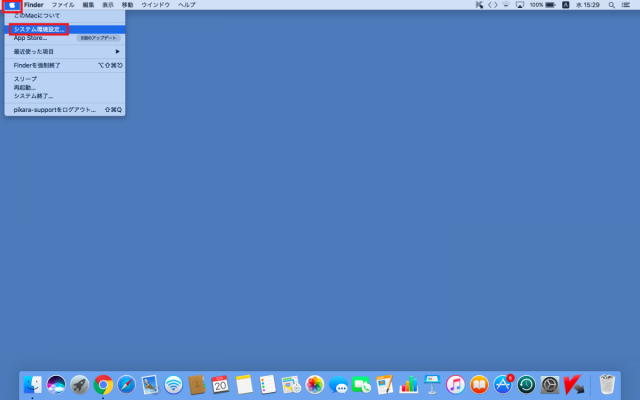
Task: Open the Trash in the Dock
Action: click(x=607, y=384)
